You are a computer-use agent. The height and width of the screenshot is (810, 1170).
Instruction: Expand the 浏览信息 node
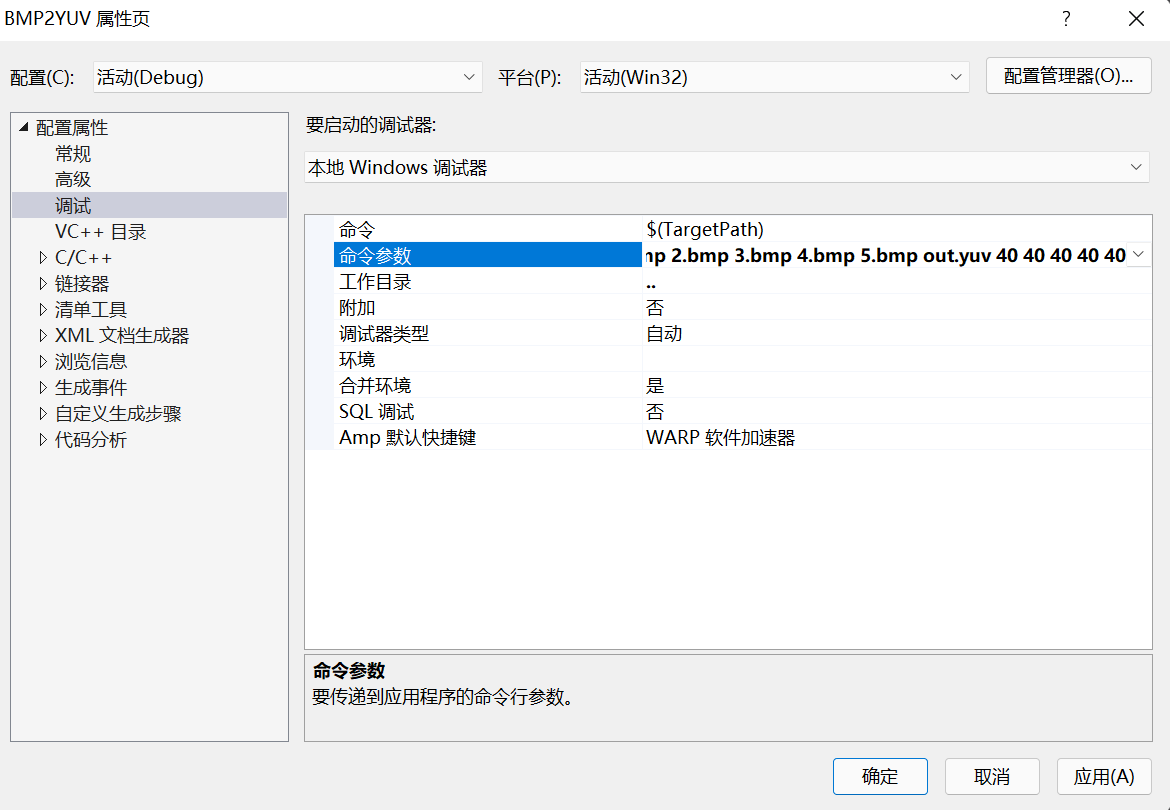click(42, 361)
